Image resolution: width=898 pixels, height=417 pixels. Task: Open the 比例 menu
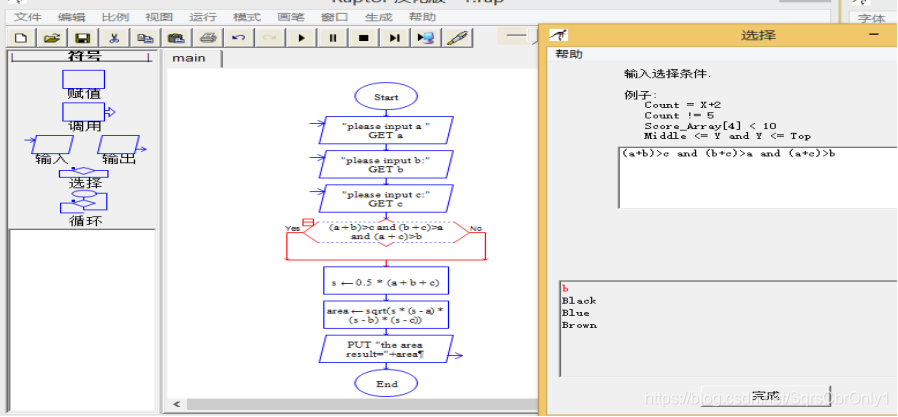(116, 17)
